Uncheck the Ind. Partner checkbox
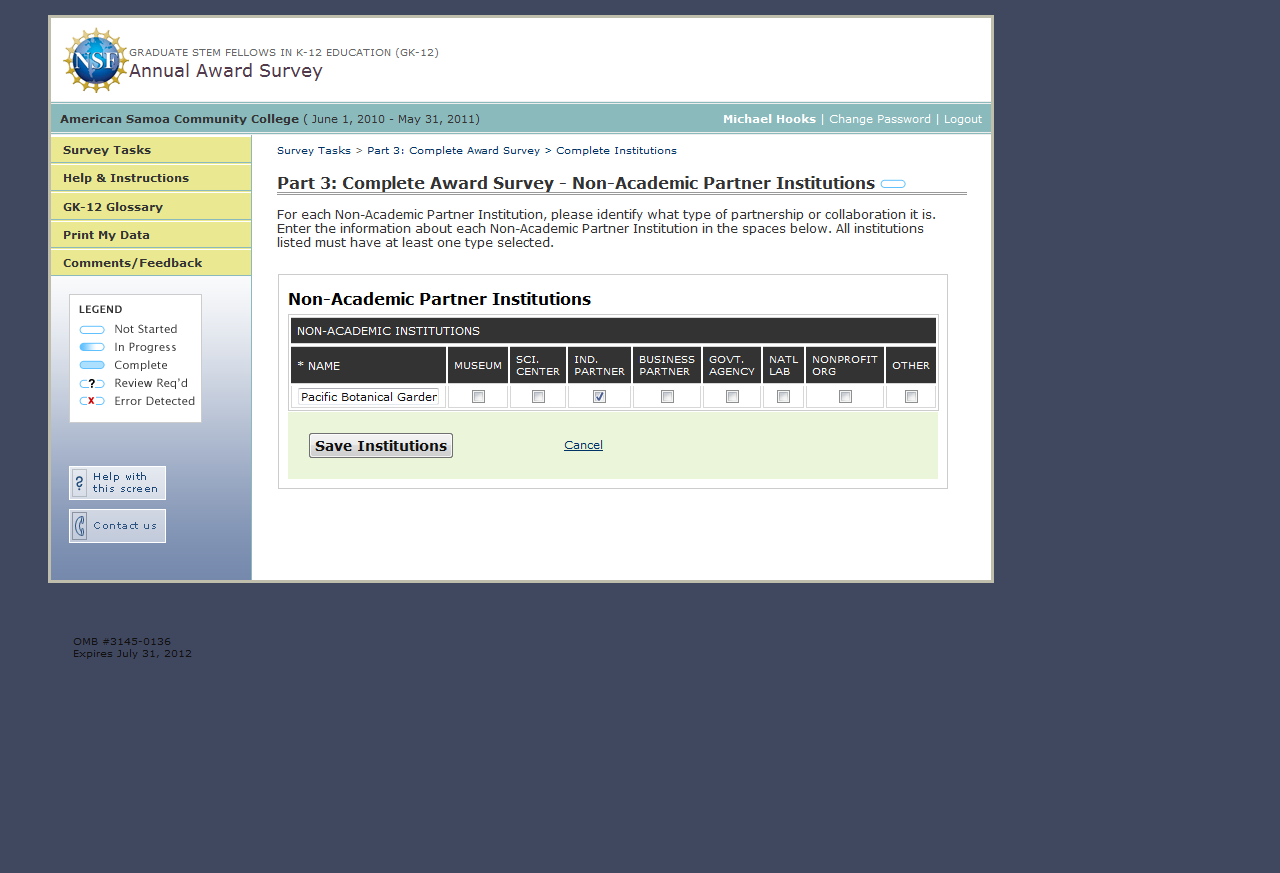 coord(599,397)
